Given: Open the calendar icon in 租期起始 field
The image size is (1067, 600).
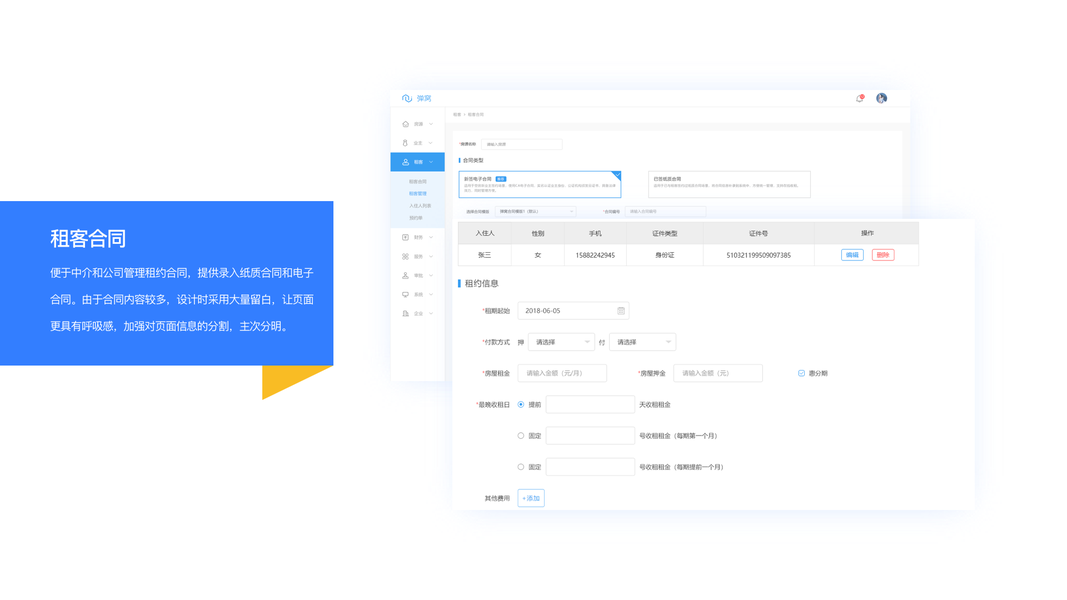Looking at the screenshot, I should point(621,311).
